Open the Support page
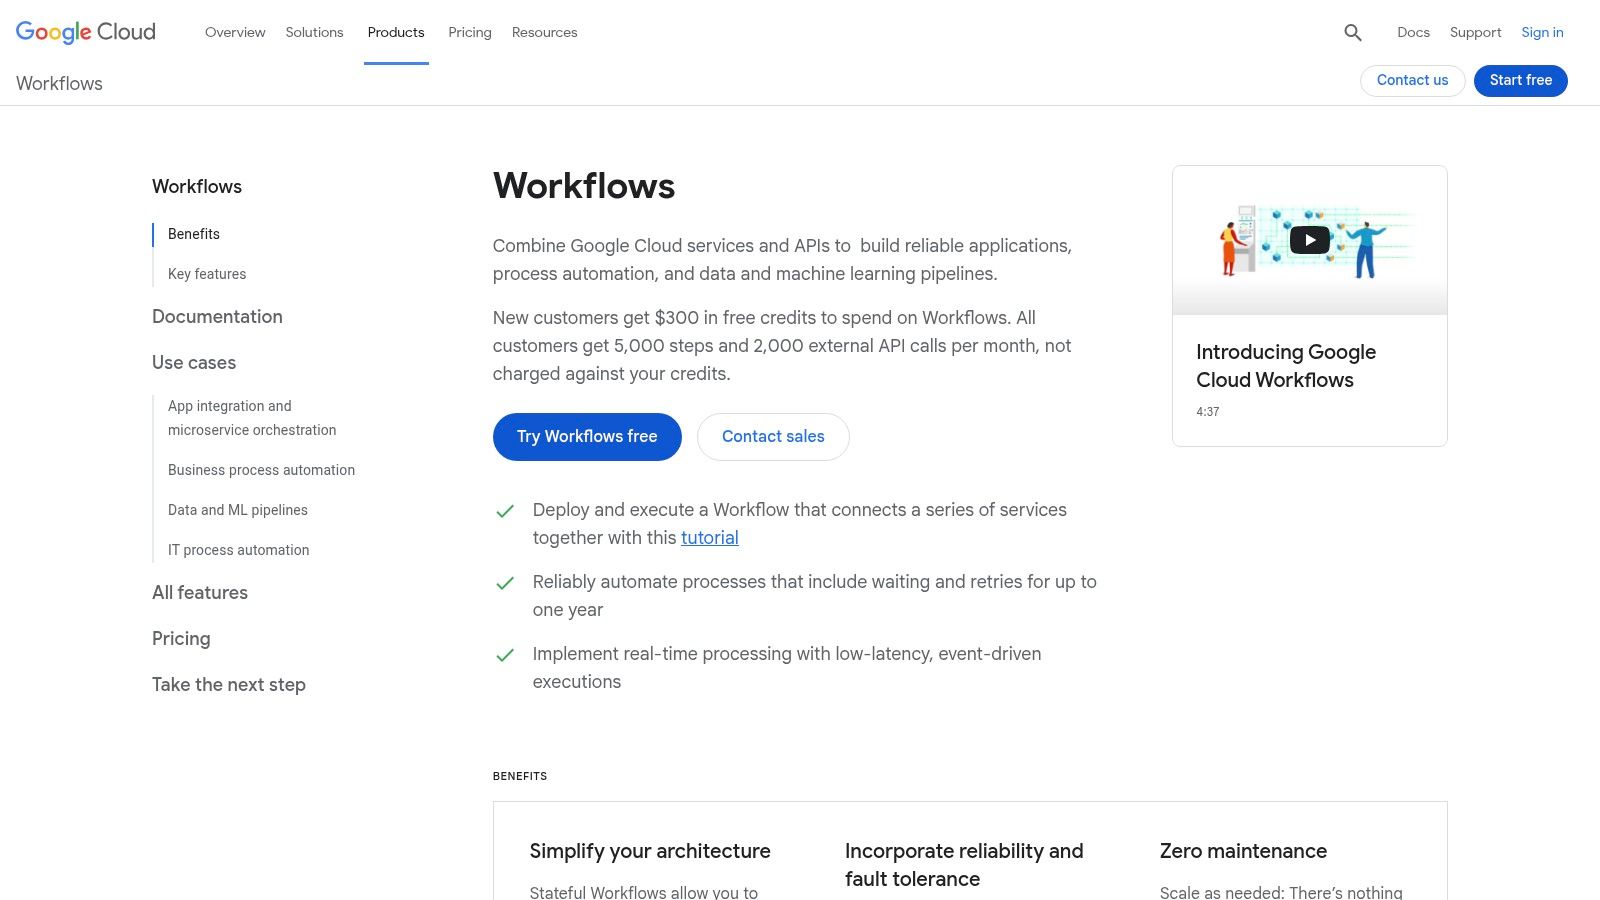This screenshot has height=900, width=1600. (1475, 32)
